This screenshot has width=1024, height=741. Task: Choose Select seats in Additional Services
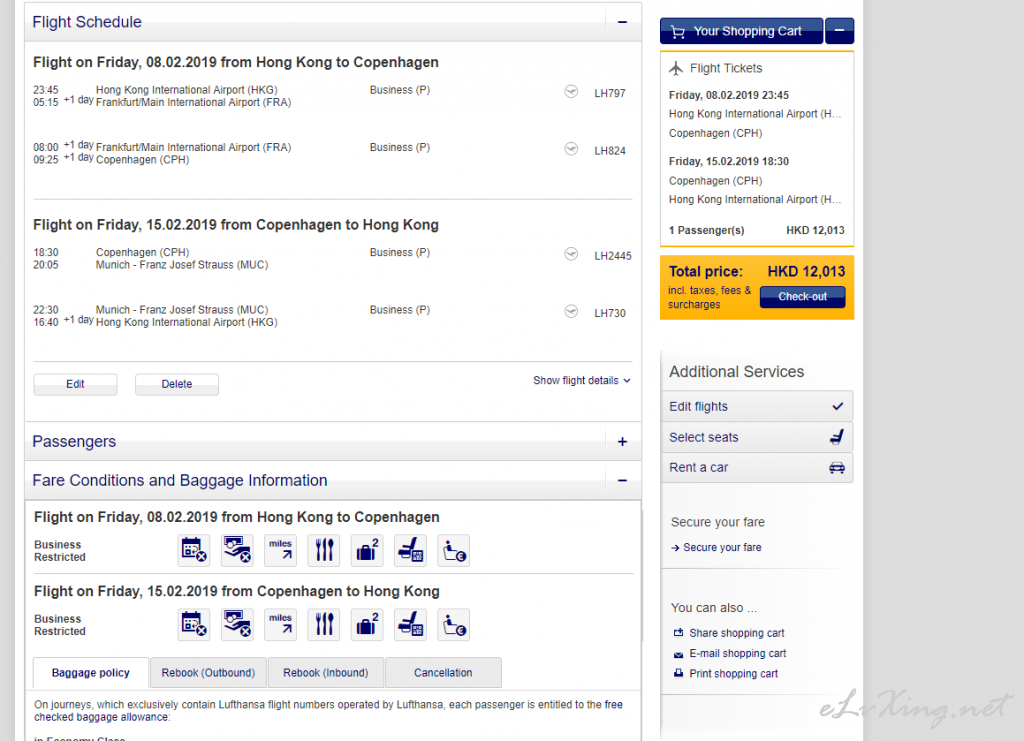click(x=757, y=437)
